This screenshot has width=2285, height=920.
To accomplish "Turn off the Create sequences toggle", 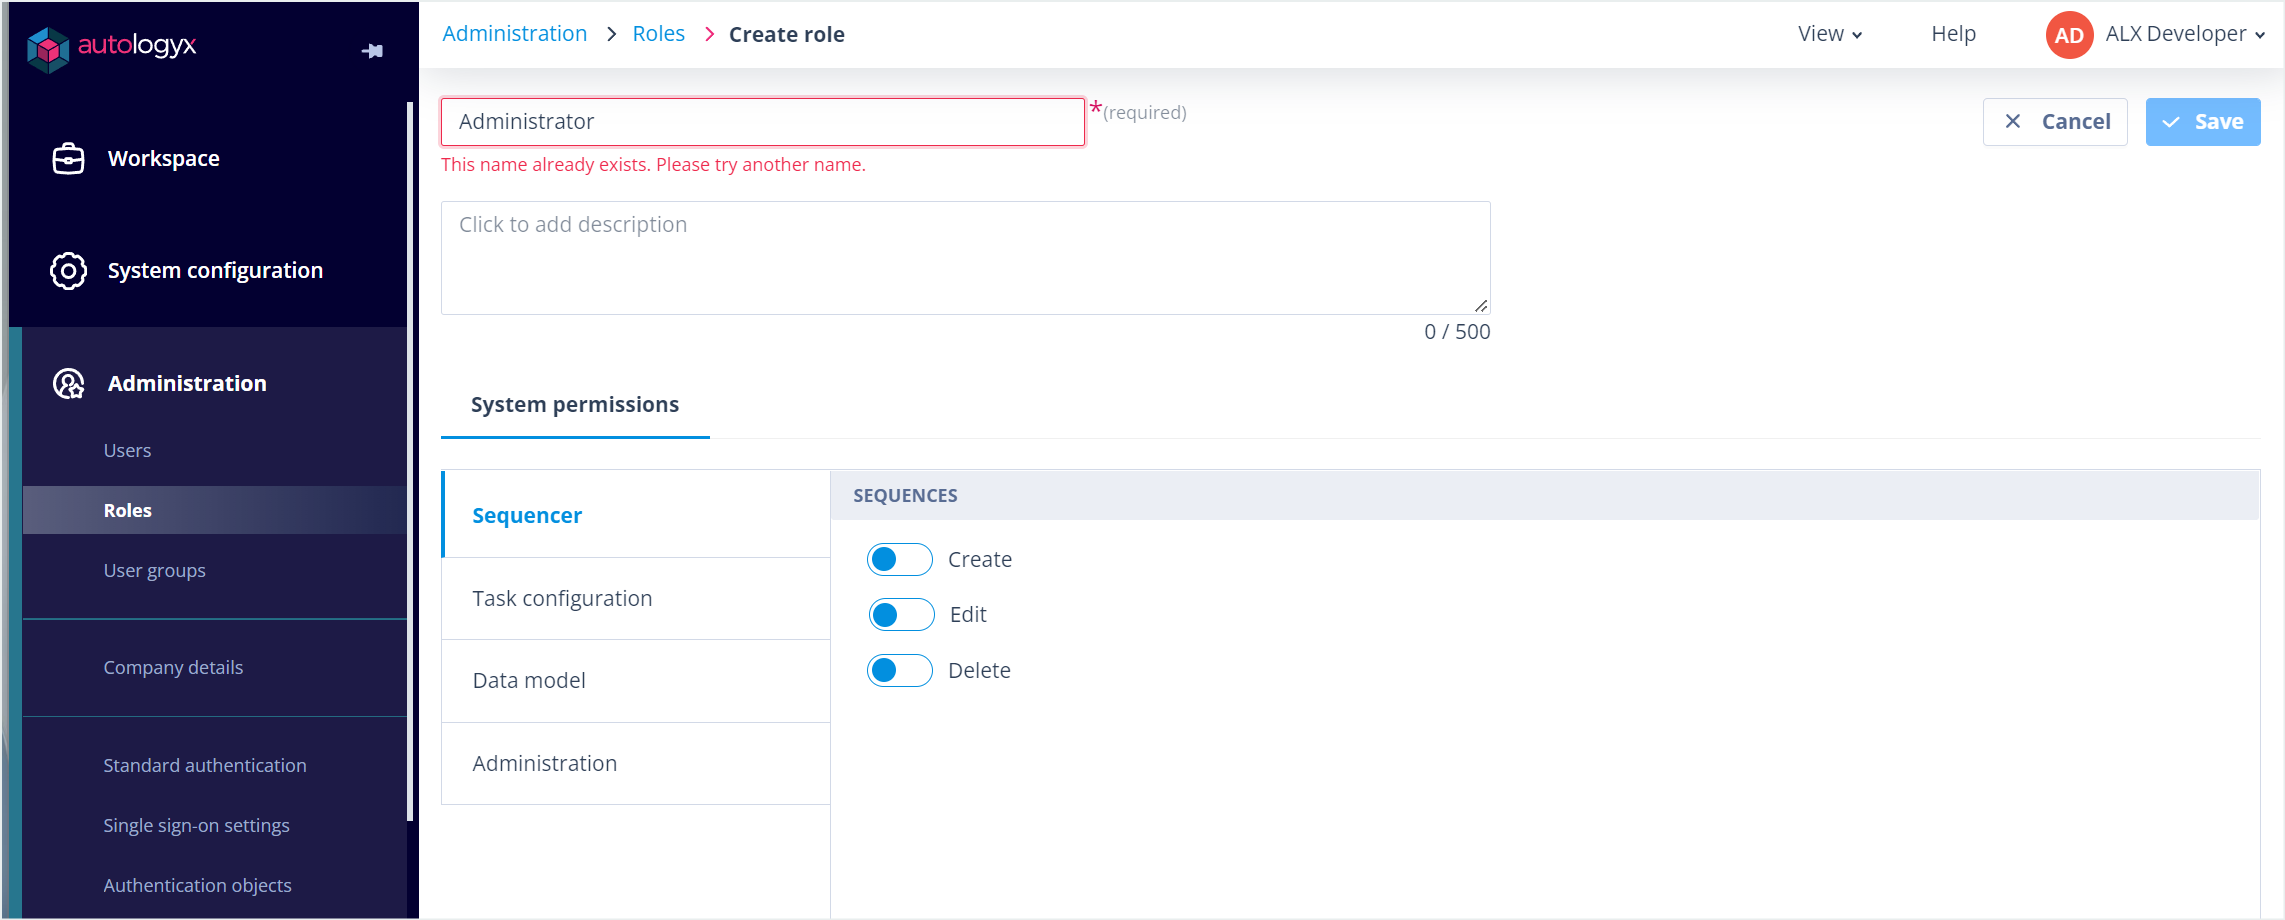I will click(899, 560).
